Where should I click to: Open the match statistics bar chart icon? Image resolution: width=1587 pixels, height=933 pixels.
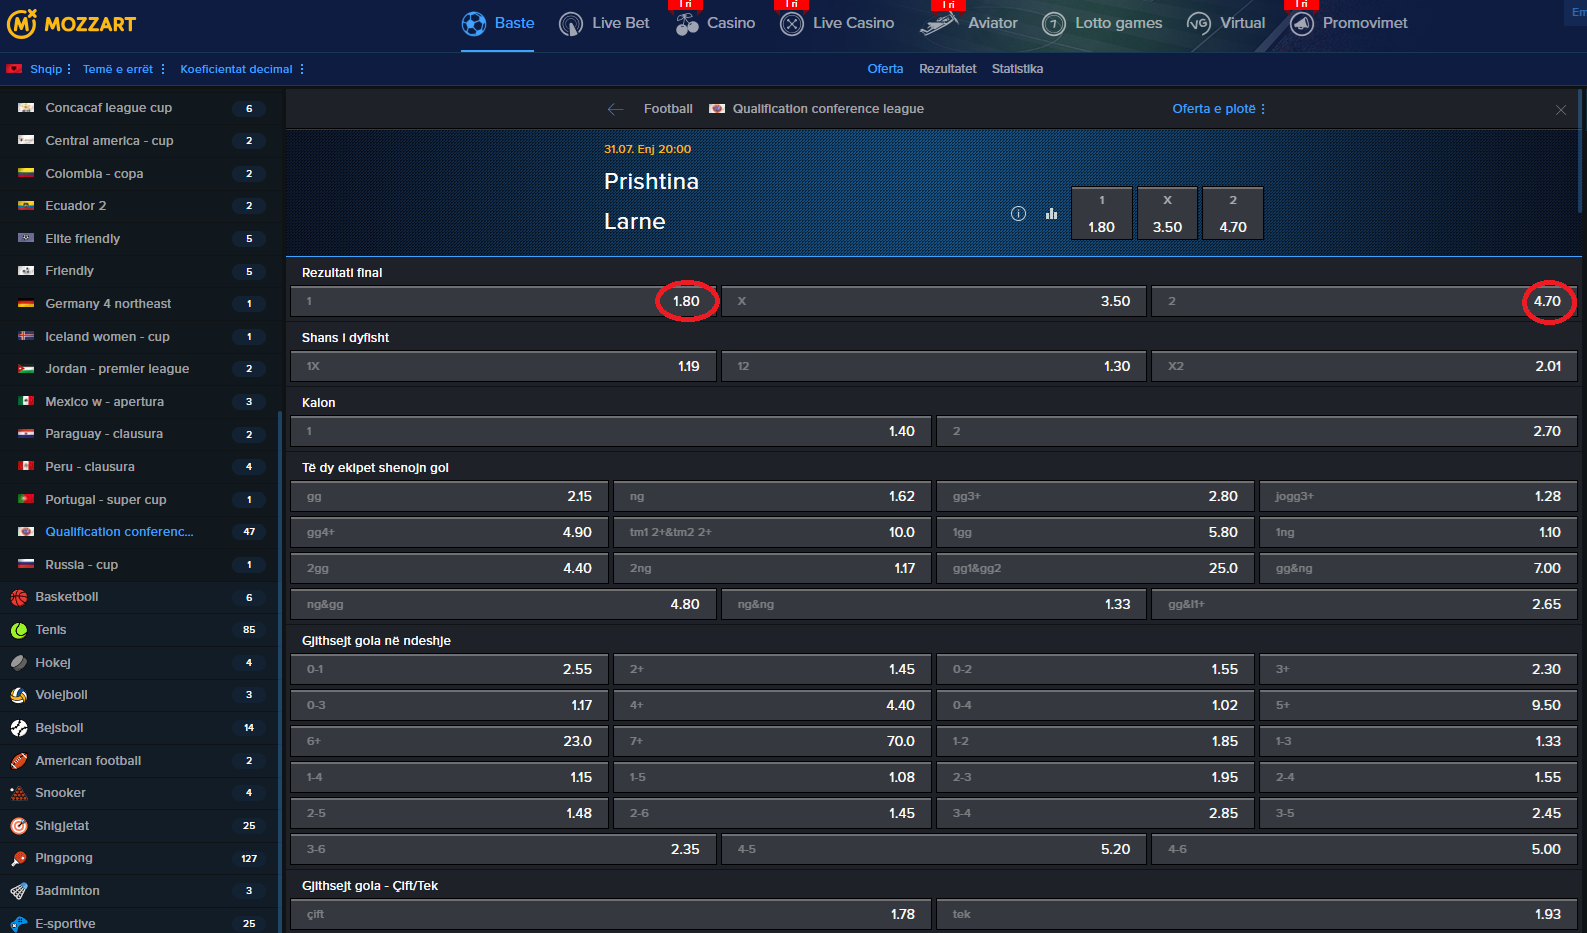point(1051,213)
